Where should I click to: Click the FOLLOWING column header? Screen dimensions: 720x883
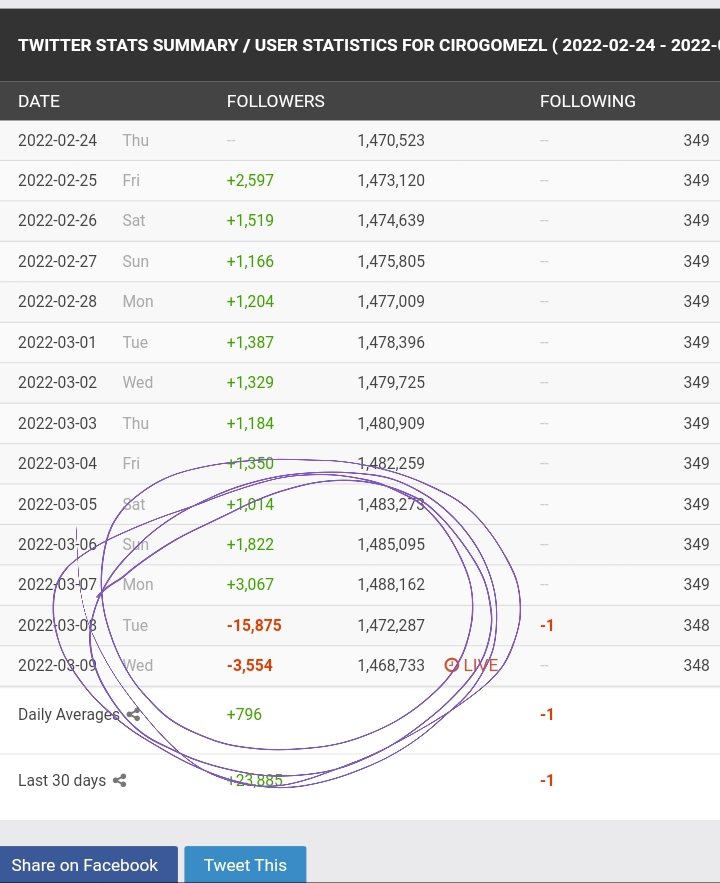[x=587, y=101]
